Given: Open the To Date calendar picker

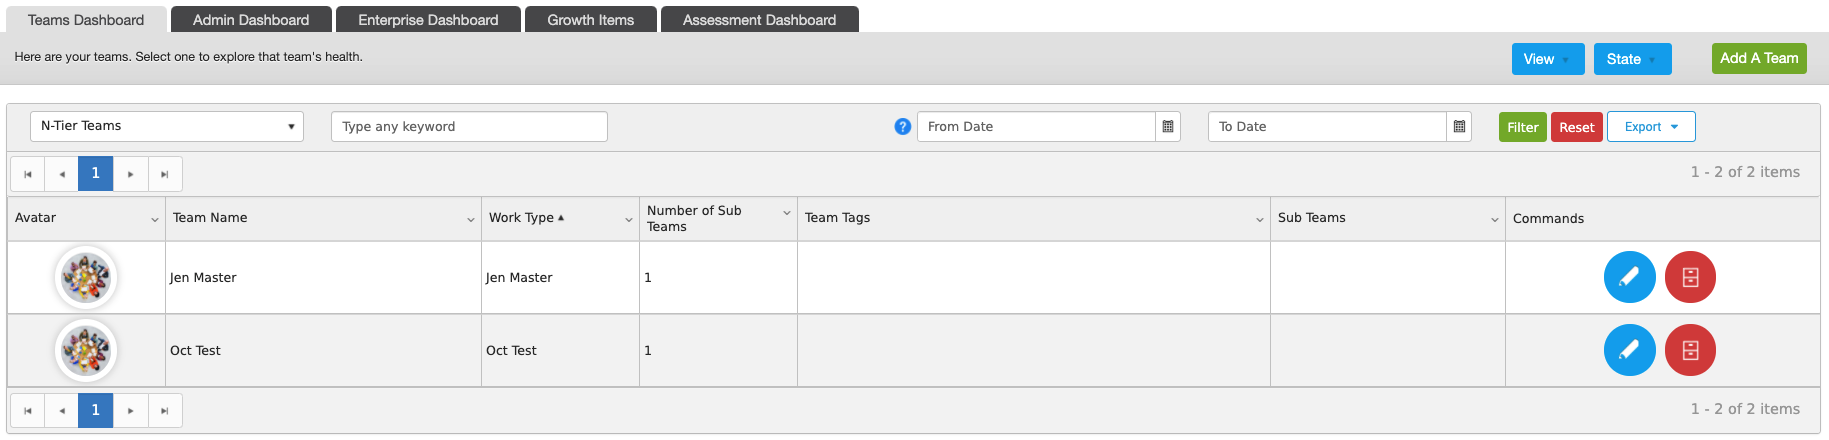Looking at the screenshot, I should [1459, 127].
